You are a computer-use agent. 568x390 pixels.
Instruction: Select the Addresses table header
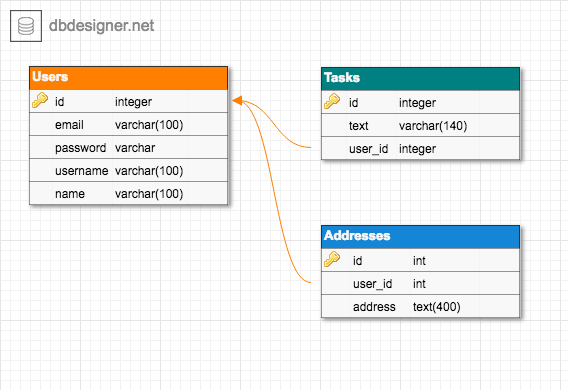click(x=421, y=236)
